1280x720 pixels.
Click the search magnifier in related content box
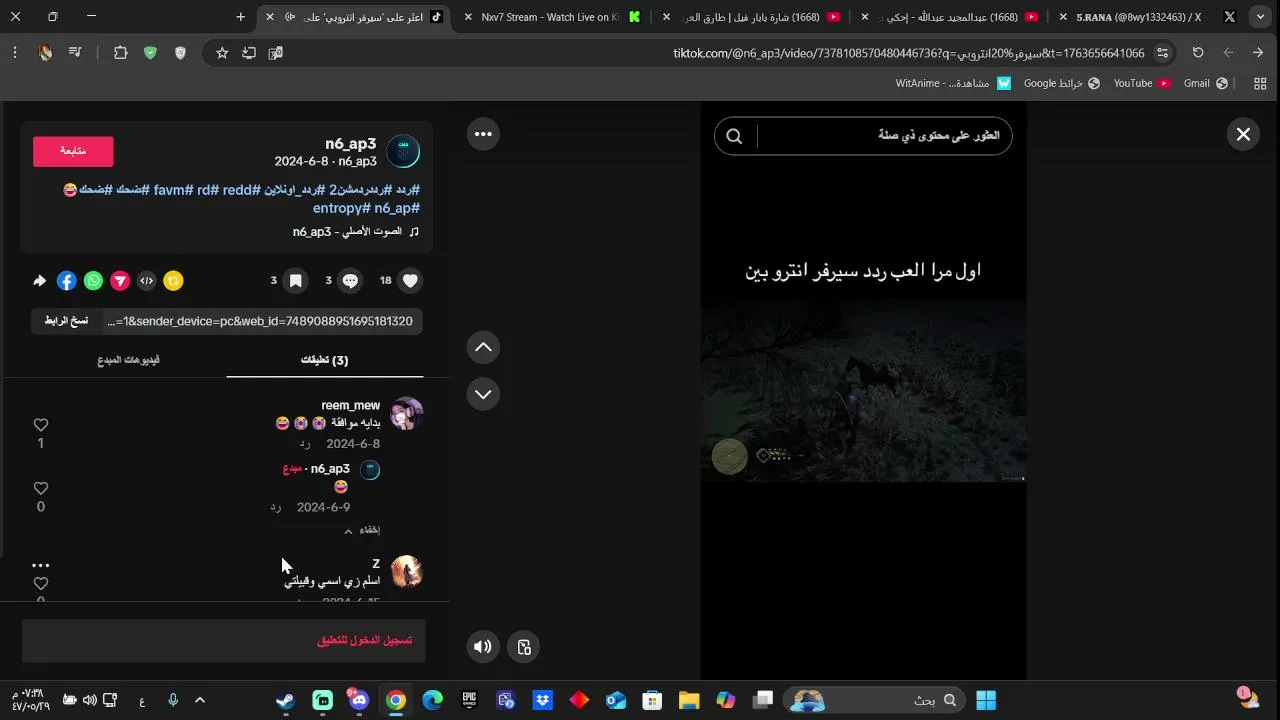(x=734, y=136)
